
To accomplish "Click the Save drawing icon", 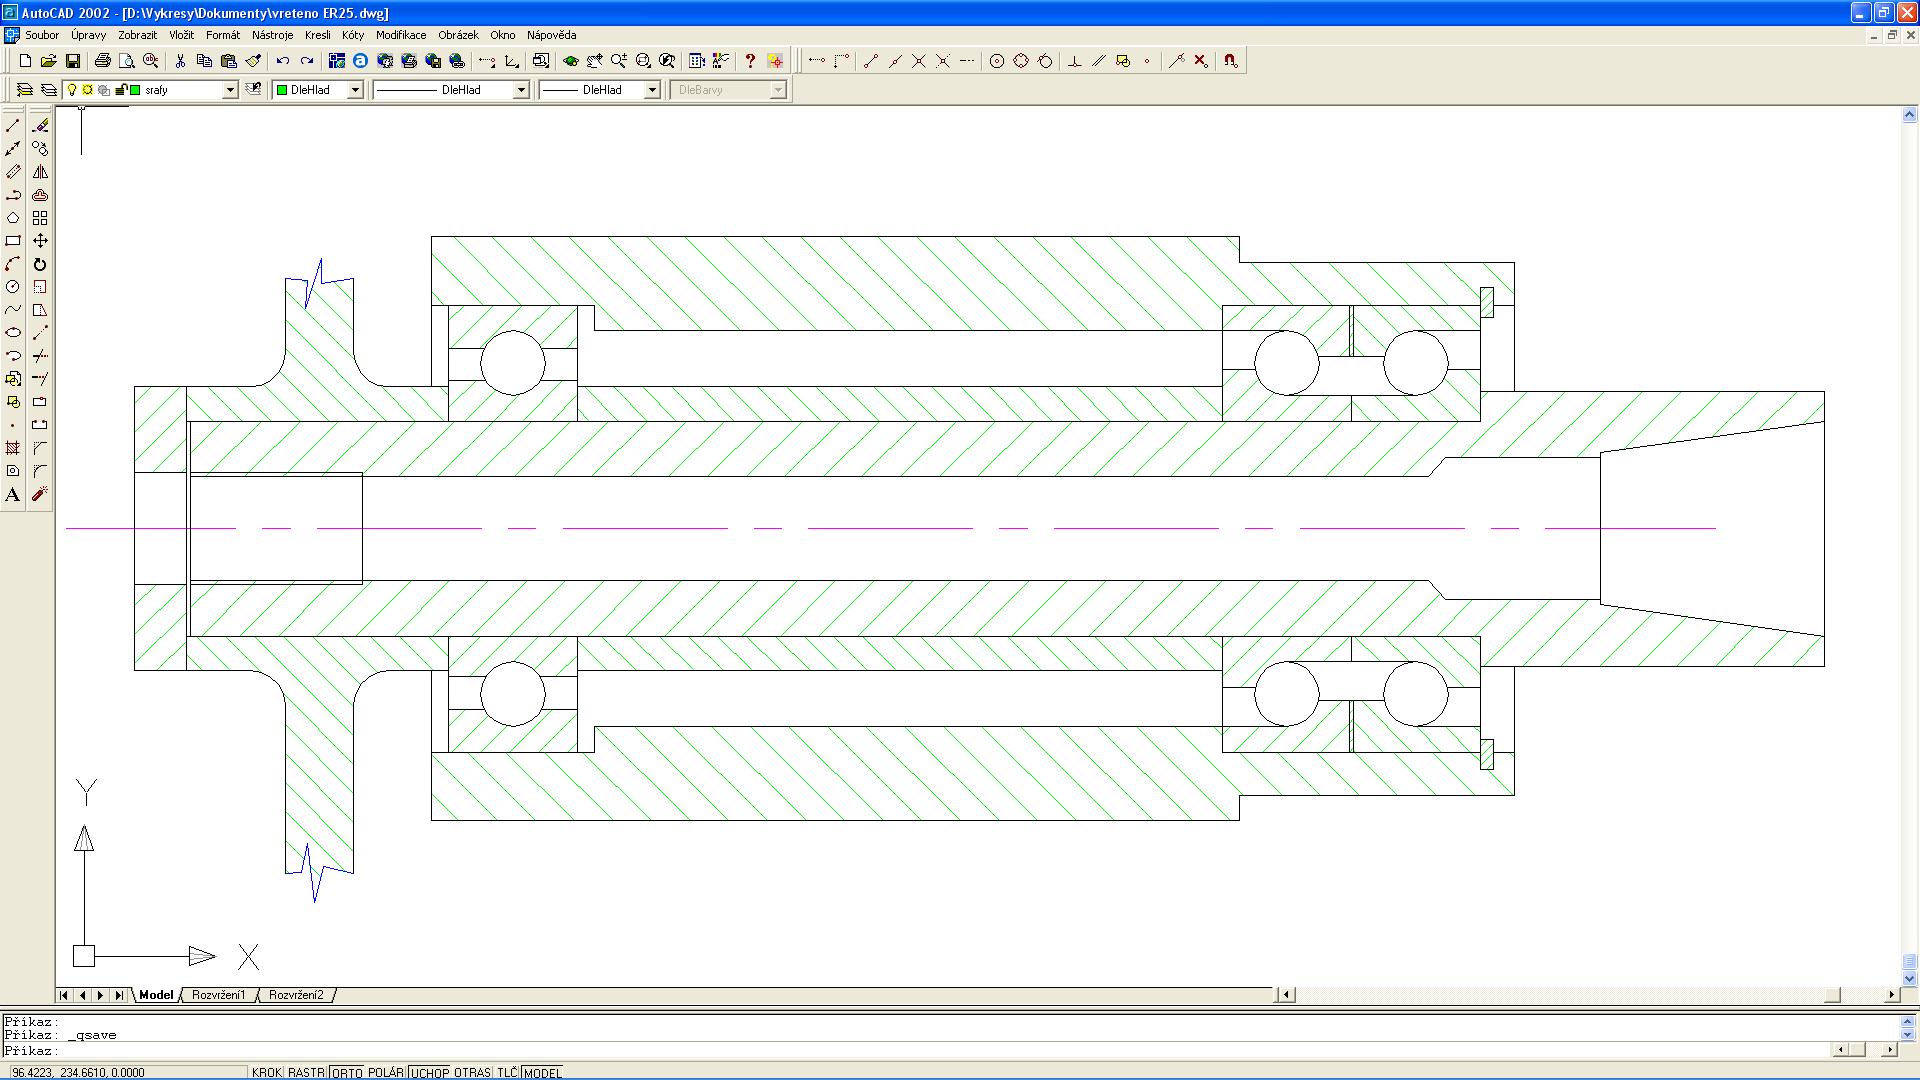I will (x=73, y=61).
